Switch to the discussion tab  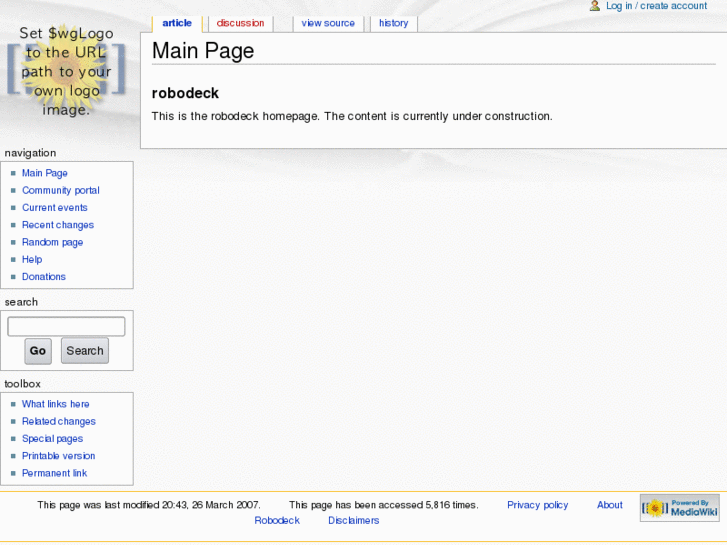(240, 23)
